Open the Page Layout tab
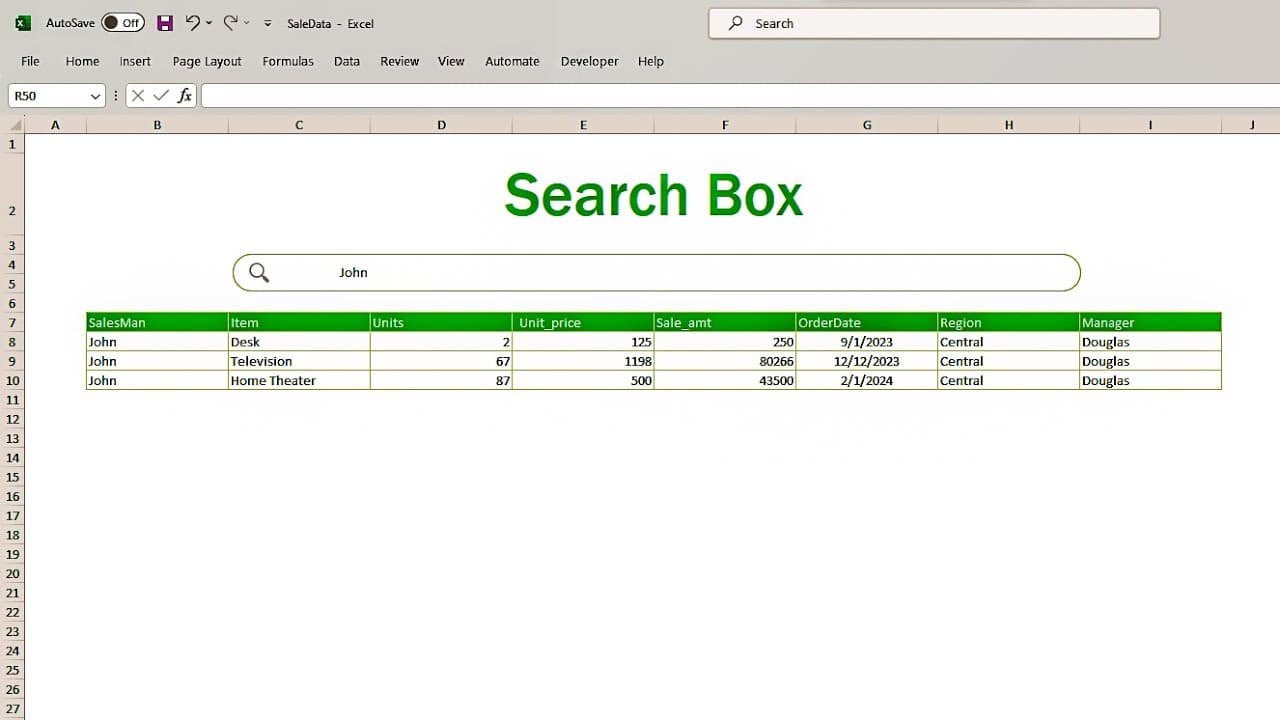The image size is (1280, 720). 207,61
